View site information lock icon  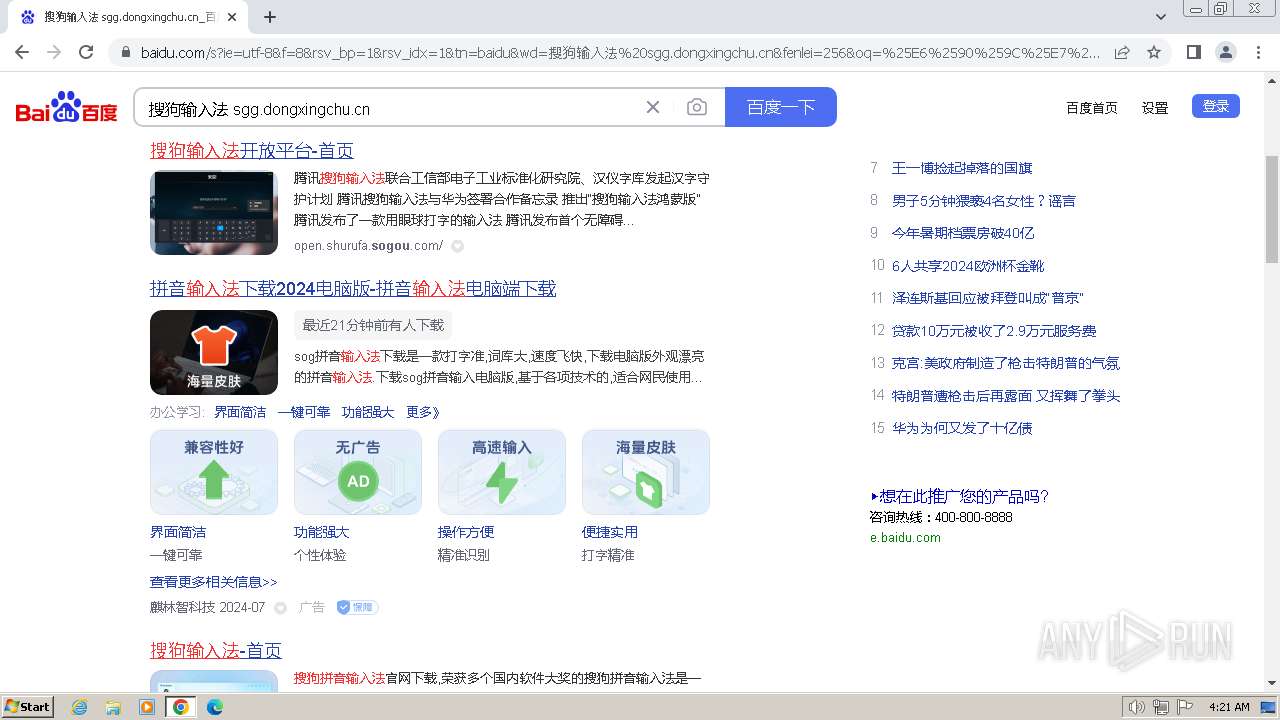(125, 52)
